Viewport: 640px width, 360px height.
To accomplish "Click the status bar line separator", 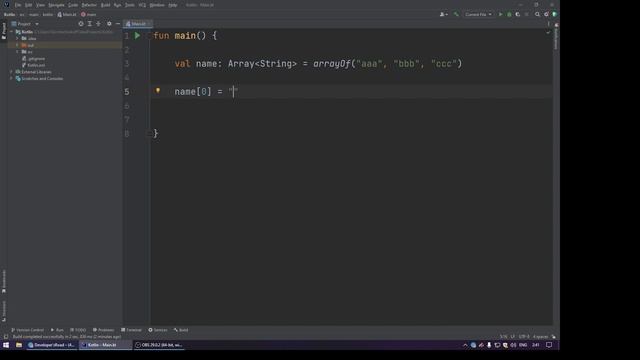I will pyautogui.click(x=513, y=337).
